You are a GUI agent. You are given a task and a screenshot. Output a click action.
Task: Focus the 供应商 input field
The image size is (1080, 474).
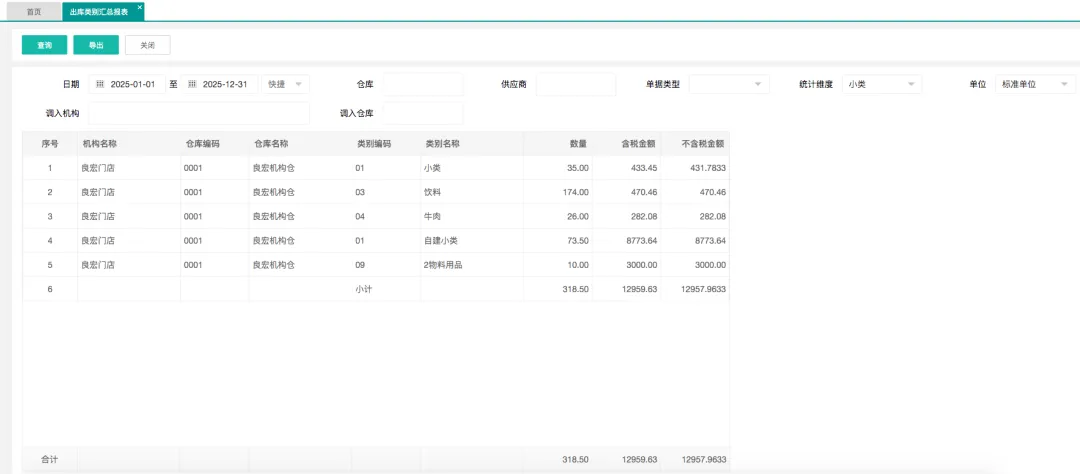[575, 85]
